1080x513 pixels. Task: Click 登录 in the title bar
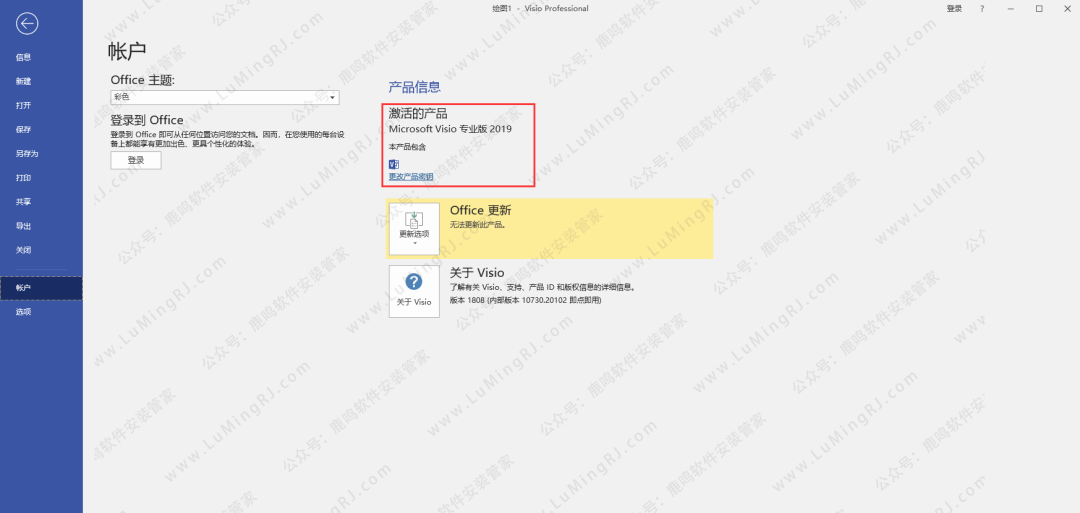click(x=954, y=8)
